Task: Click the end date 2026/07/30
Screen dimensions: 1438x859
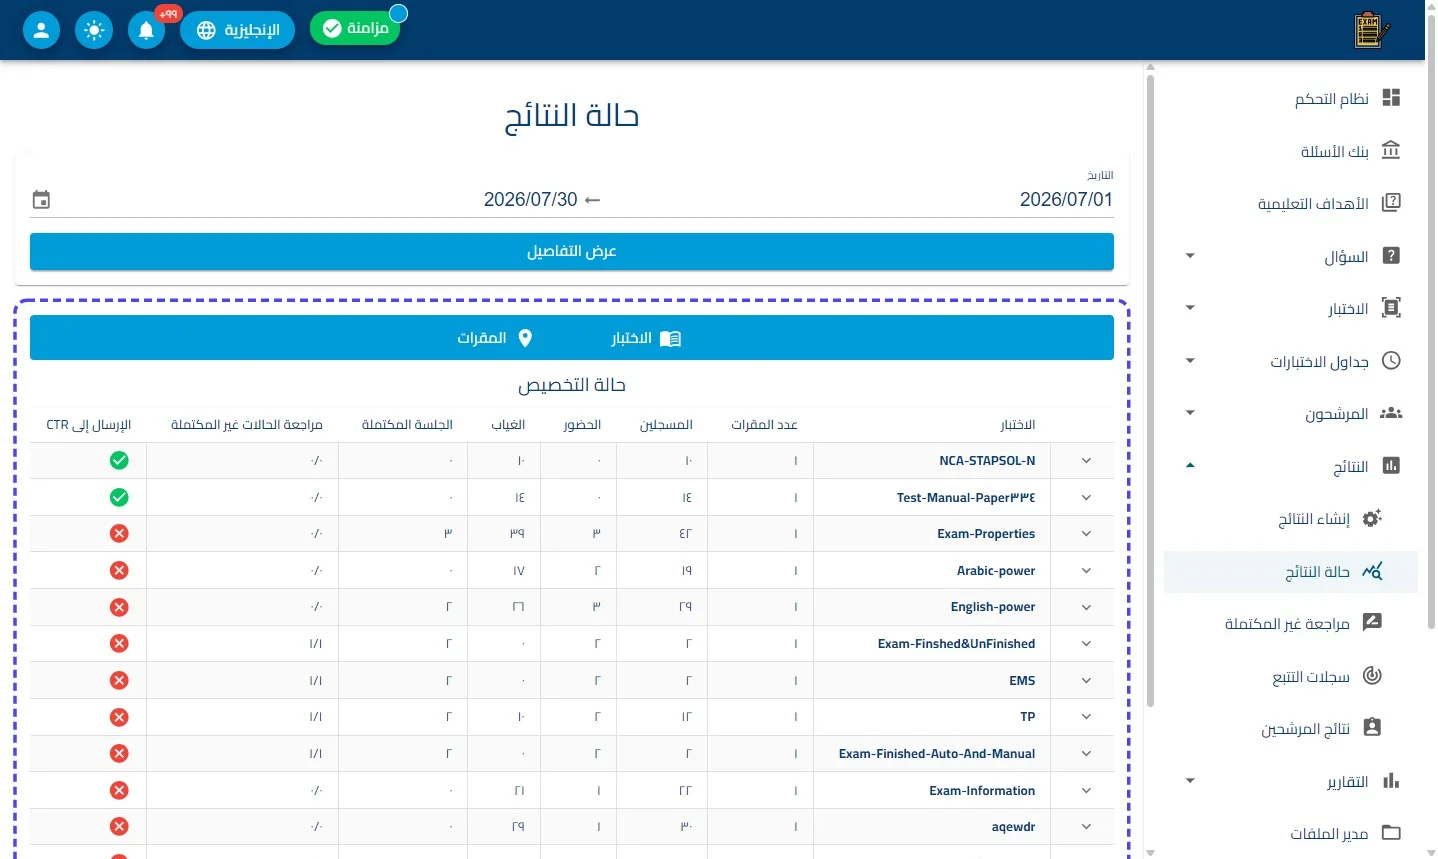Action: (x=531, y=200)
